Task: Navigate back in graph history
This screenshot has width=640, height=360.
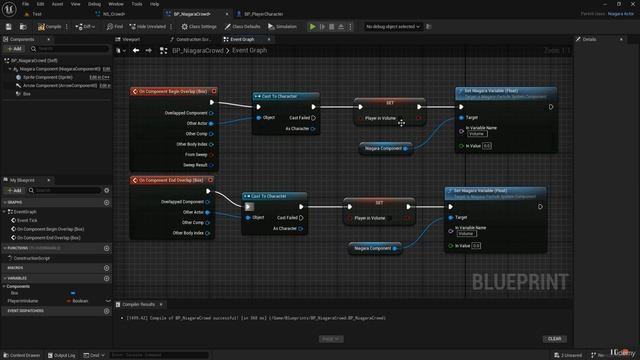Action: pyautogui.click(x=136, y=50)
